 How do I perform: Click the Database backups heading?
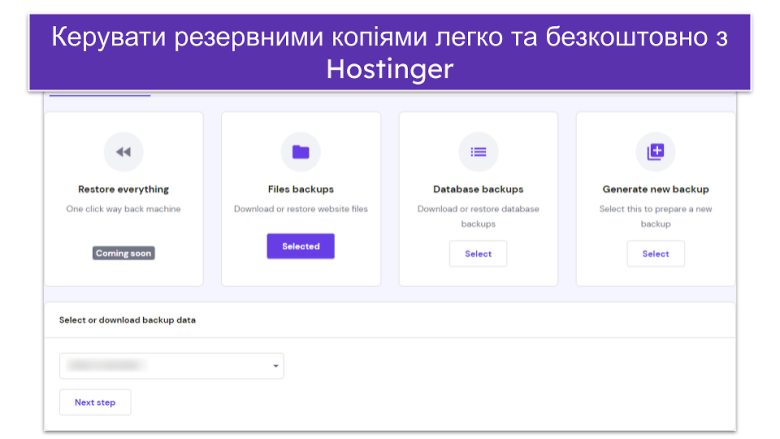[x=478, y=189]
